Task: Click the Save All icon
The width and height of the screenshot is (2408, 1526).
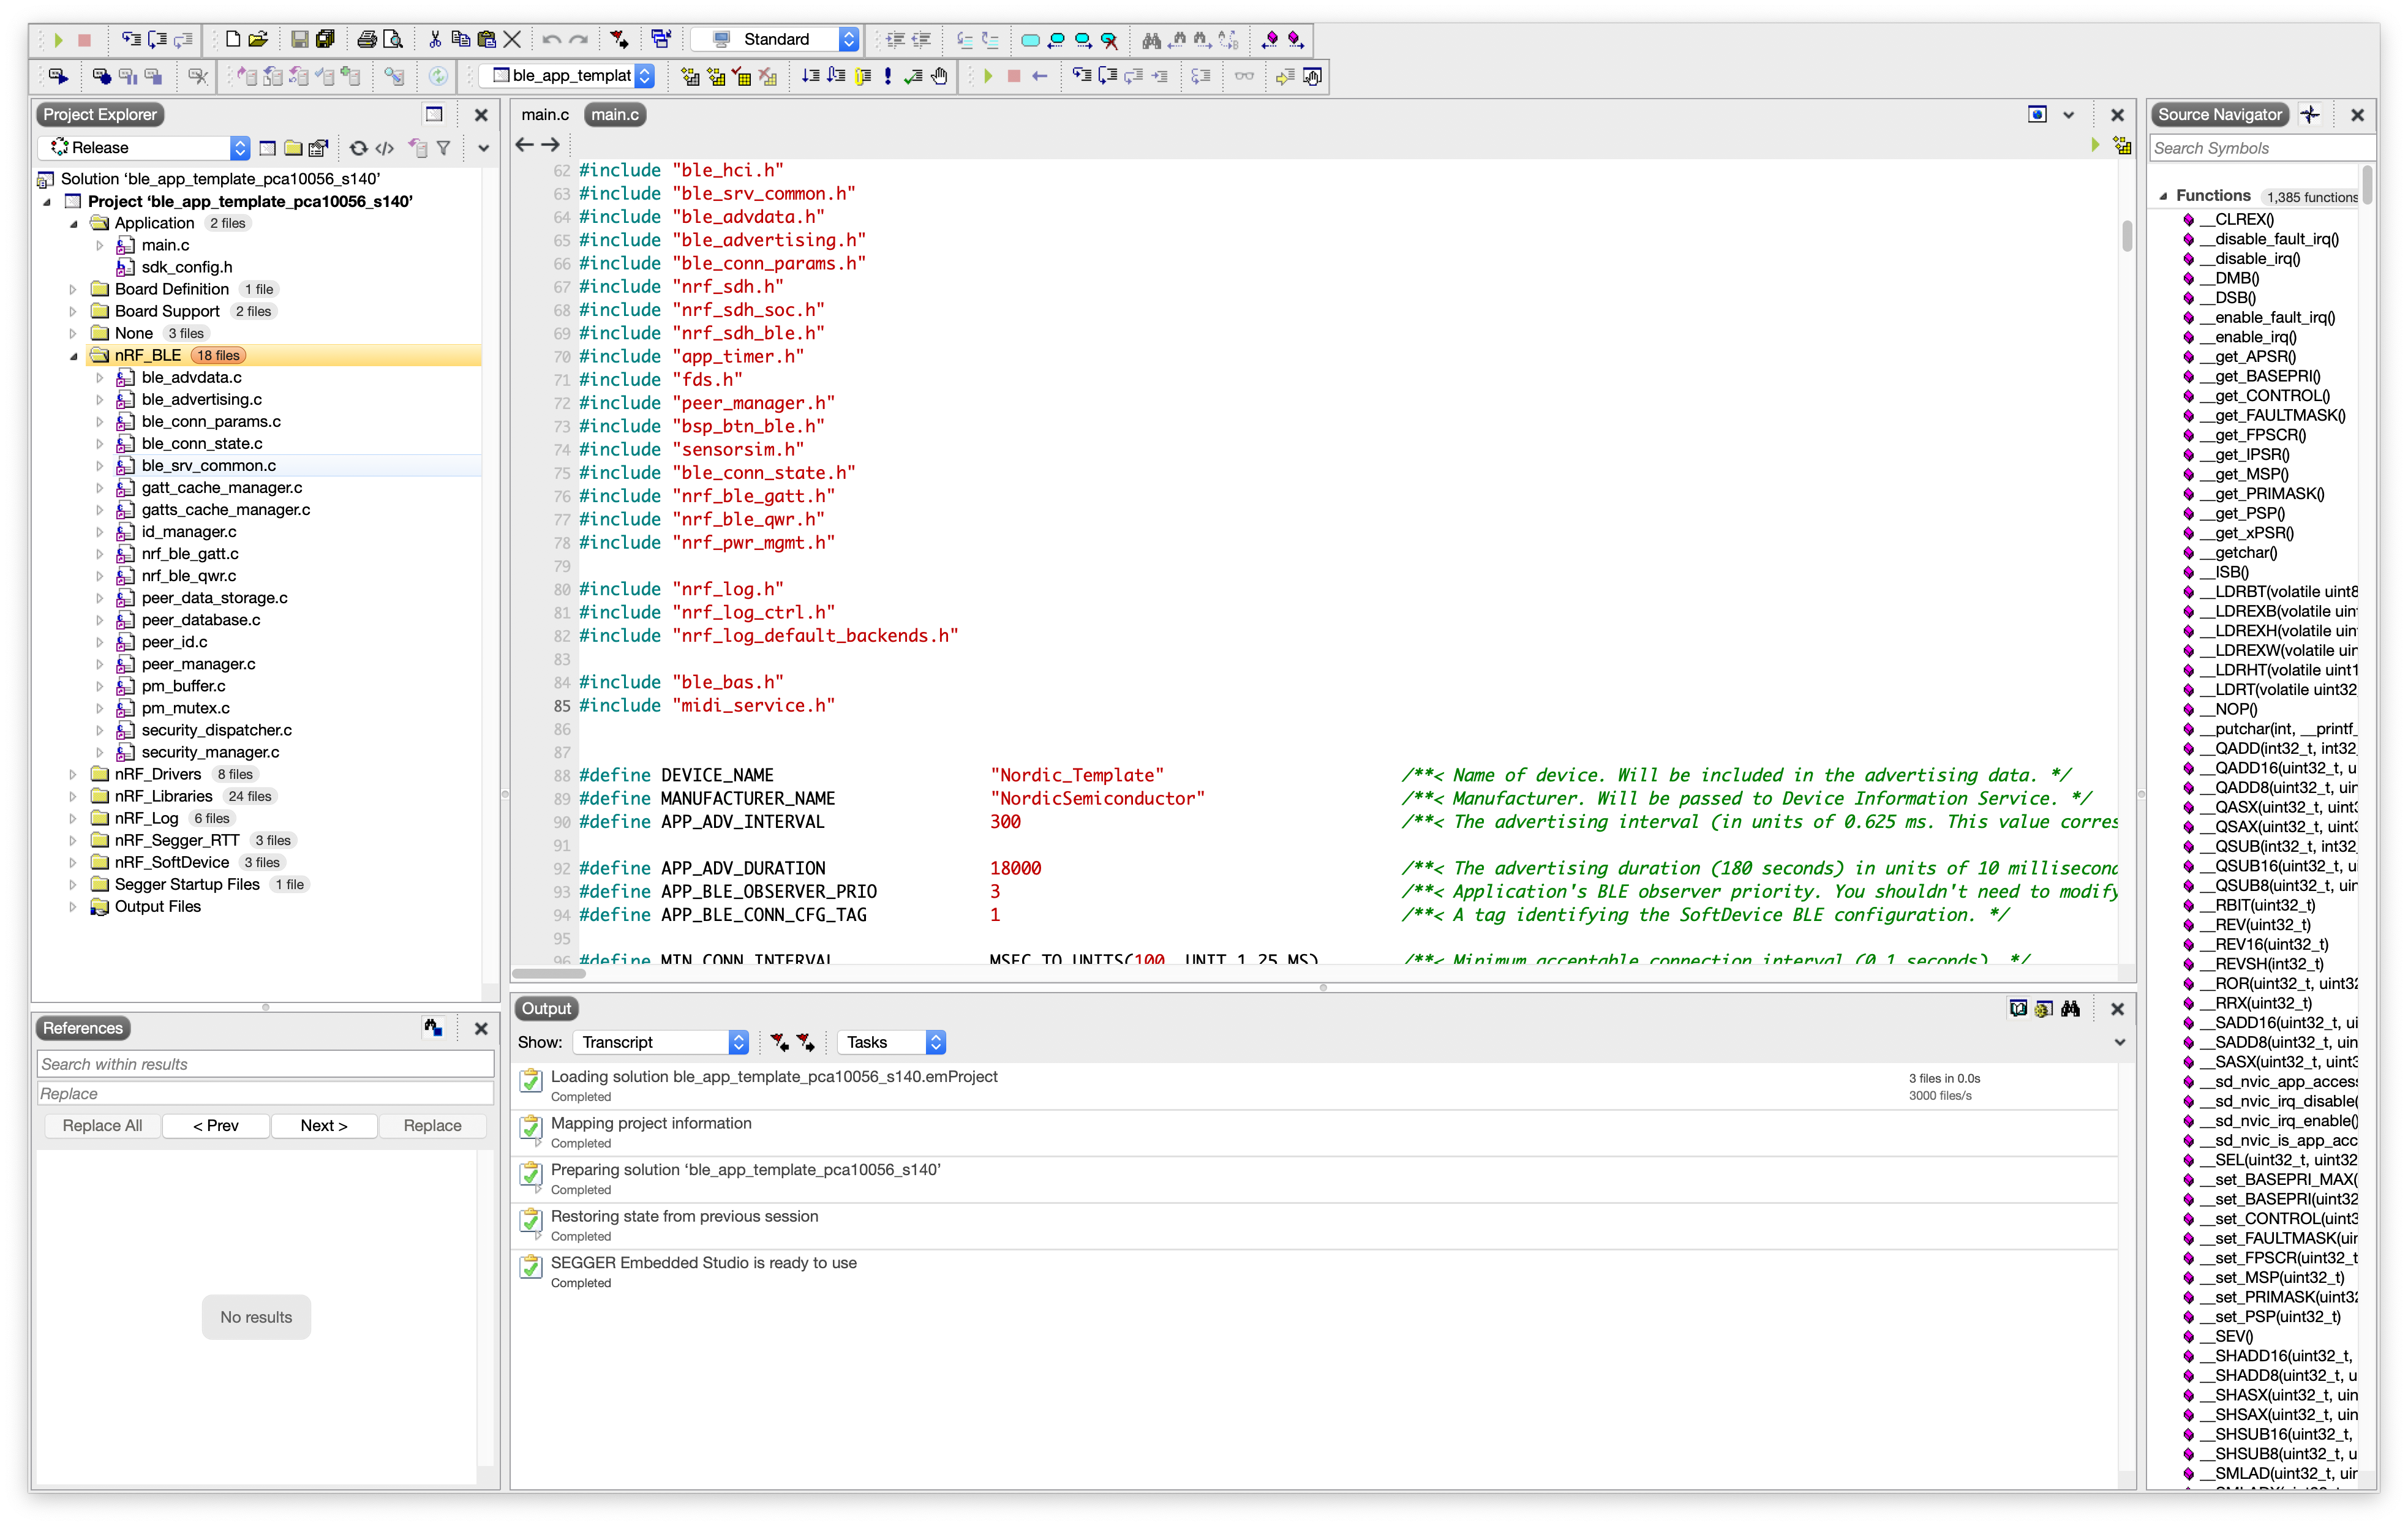Action: [325, 39]
